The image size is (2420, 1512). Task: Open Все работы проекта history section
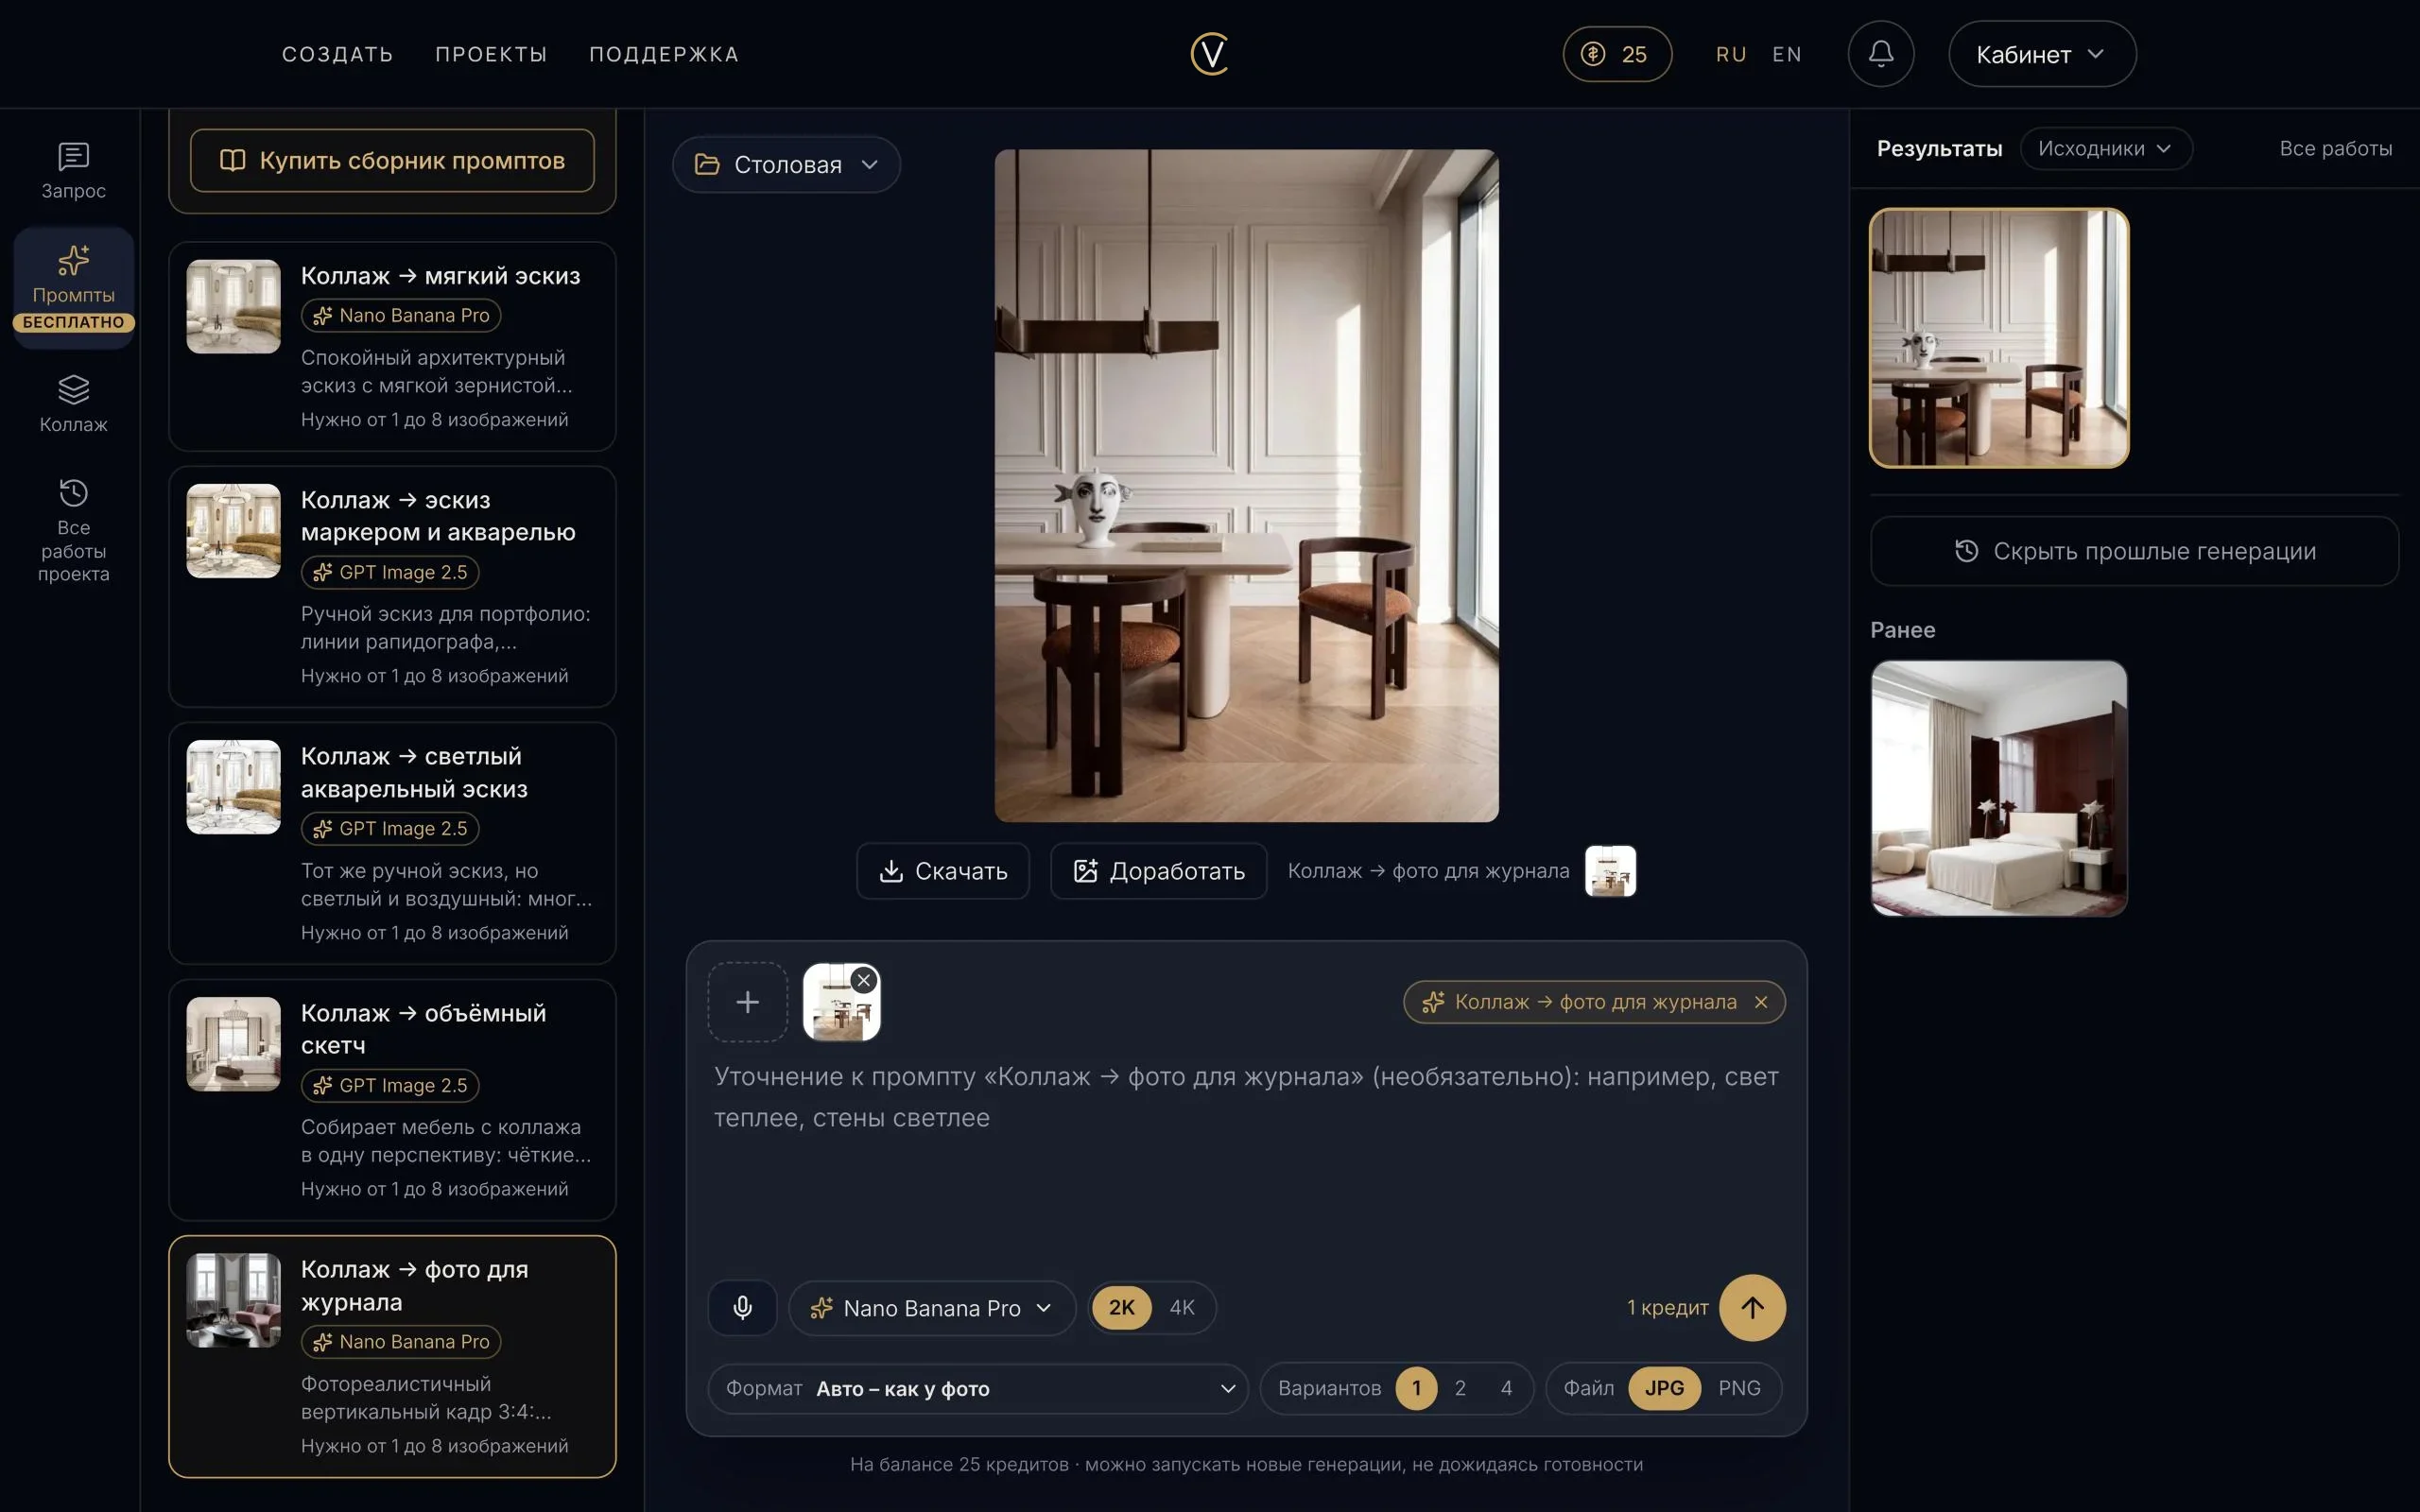(x=73, y=530)
